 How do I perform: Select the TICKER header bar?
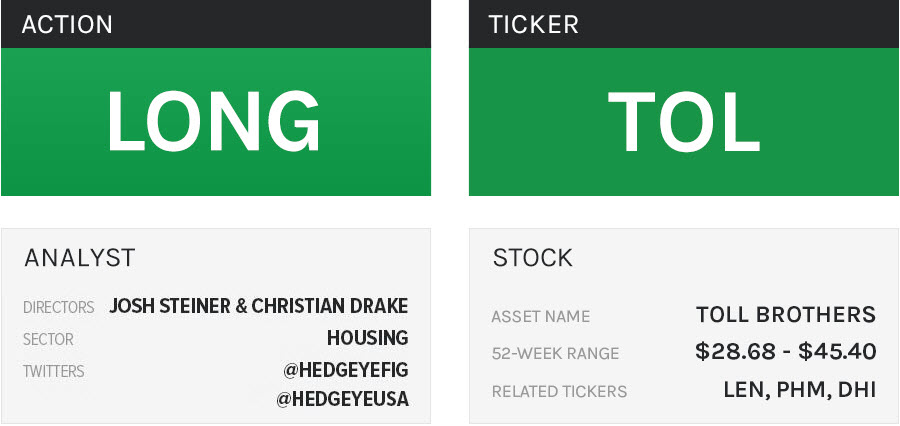683,24
